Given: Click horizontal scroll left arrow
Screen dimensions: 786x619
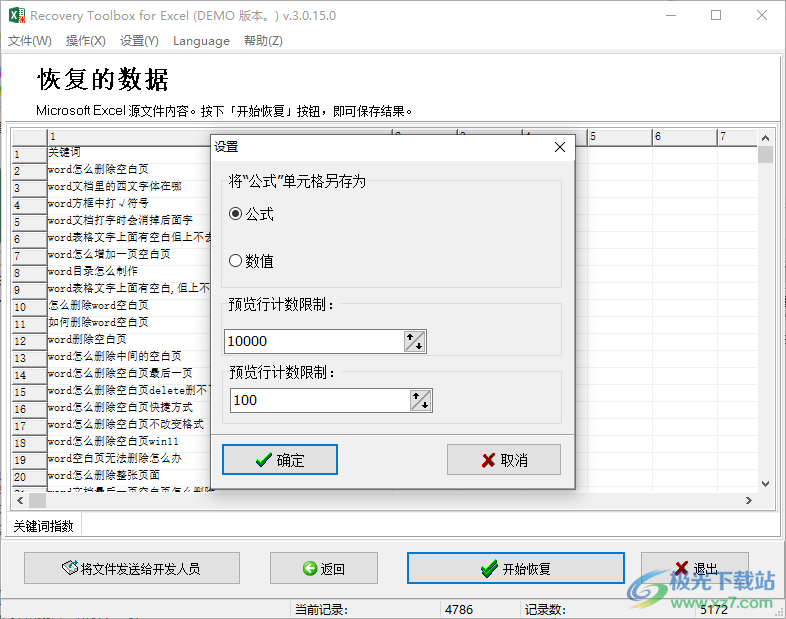Looking at the screenshot, I should click(x=20, y=500).
